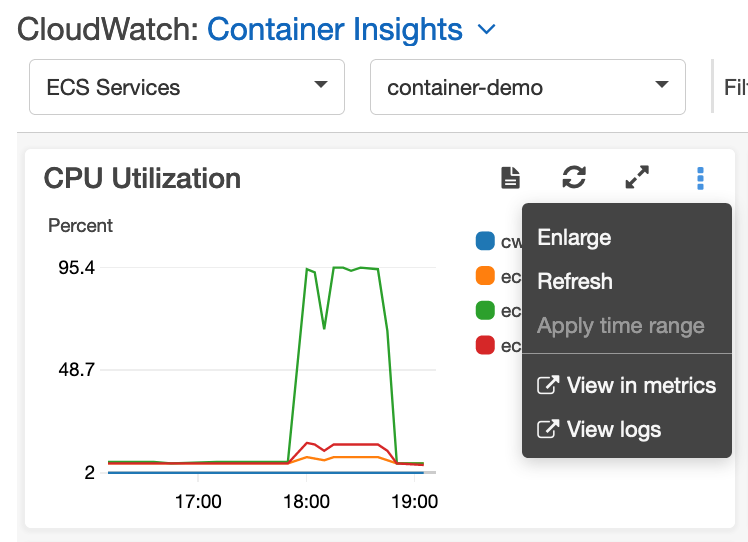The image size is (748, 542).
Task: Click the 18:00 marker on the time axis
Action: pos(306,501)
